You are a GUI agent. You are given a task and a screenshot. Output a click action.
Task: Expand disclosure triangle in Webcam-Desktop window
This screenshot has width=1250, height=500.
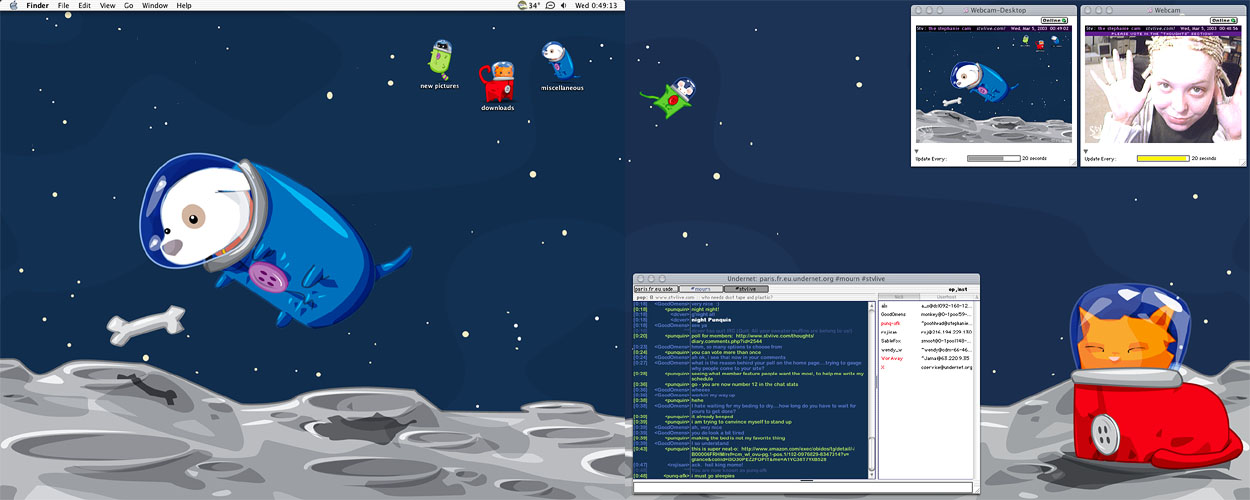click(x=917, y=152)
